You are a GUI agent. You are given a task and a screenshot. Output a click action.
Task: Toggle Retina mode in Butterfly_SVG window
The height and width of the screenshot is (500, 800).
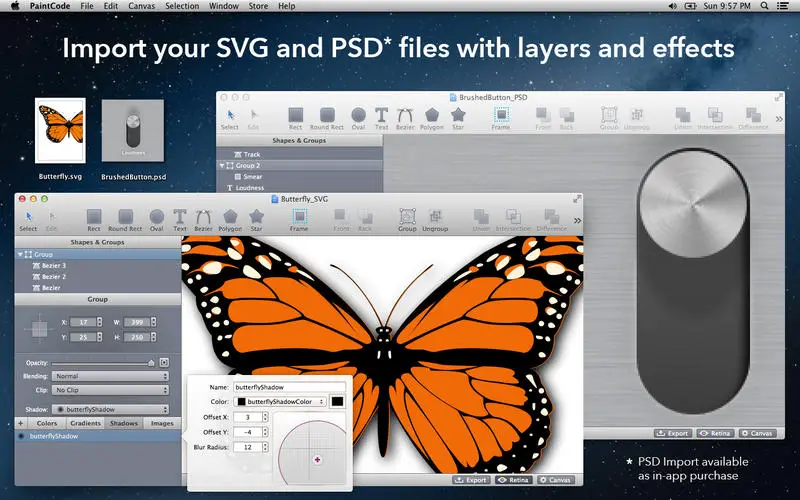click(x=514, y=480)
